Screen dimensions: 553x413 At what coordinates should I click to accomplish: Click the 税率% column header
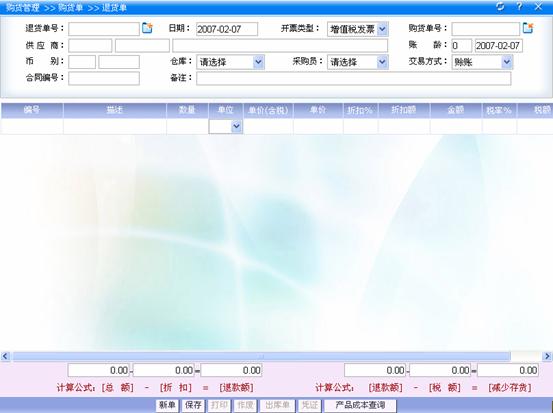click(x=499, y=110)
